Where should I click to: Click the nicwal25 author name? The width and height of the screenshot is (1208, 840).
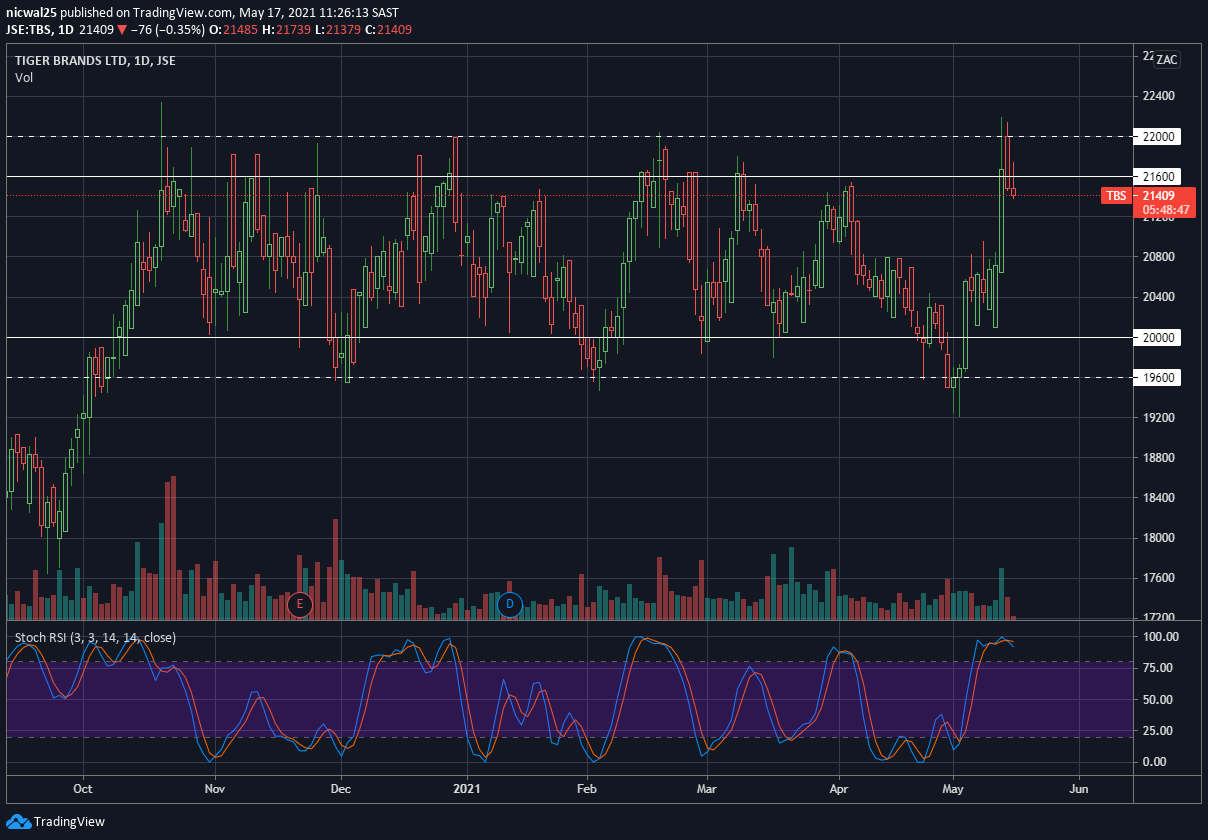pyautogui.click(x=31, y=13)
